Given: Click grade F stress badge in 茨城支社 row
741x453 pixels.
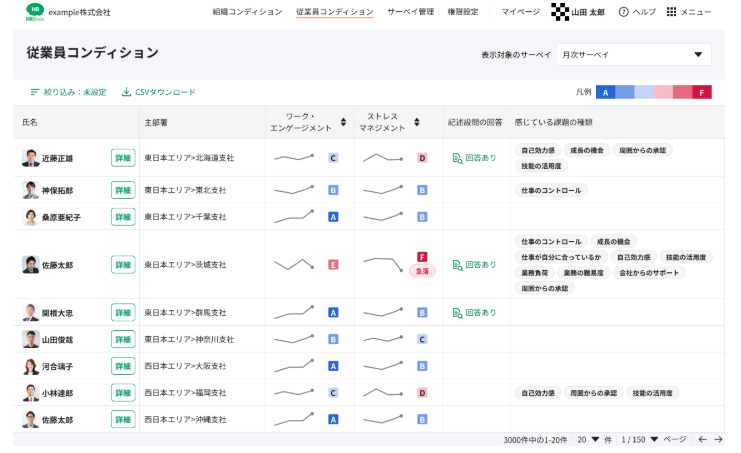Looking at the screenshot, I should (x=422, y=257).
